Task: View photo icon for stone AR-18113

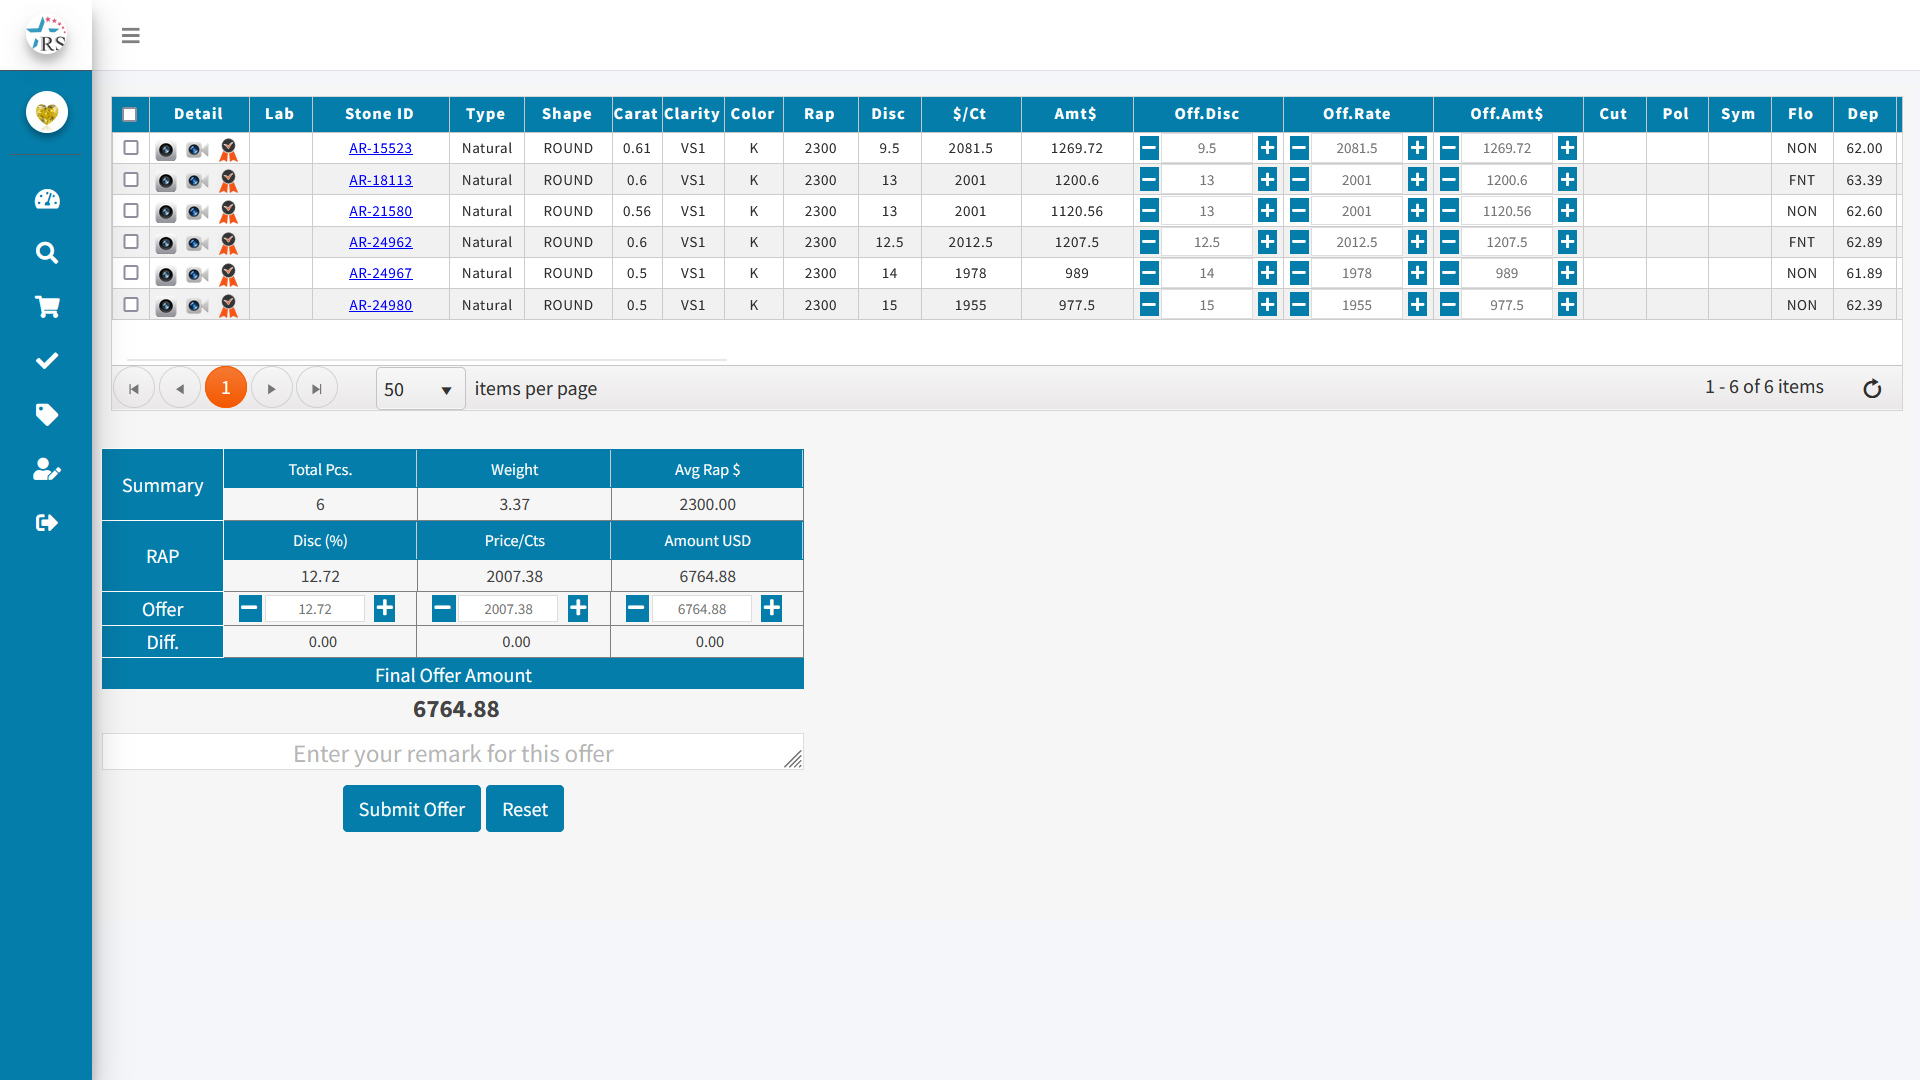Action: [166, 182]
